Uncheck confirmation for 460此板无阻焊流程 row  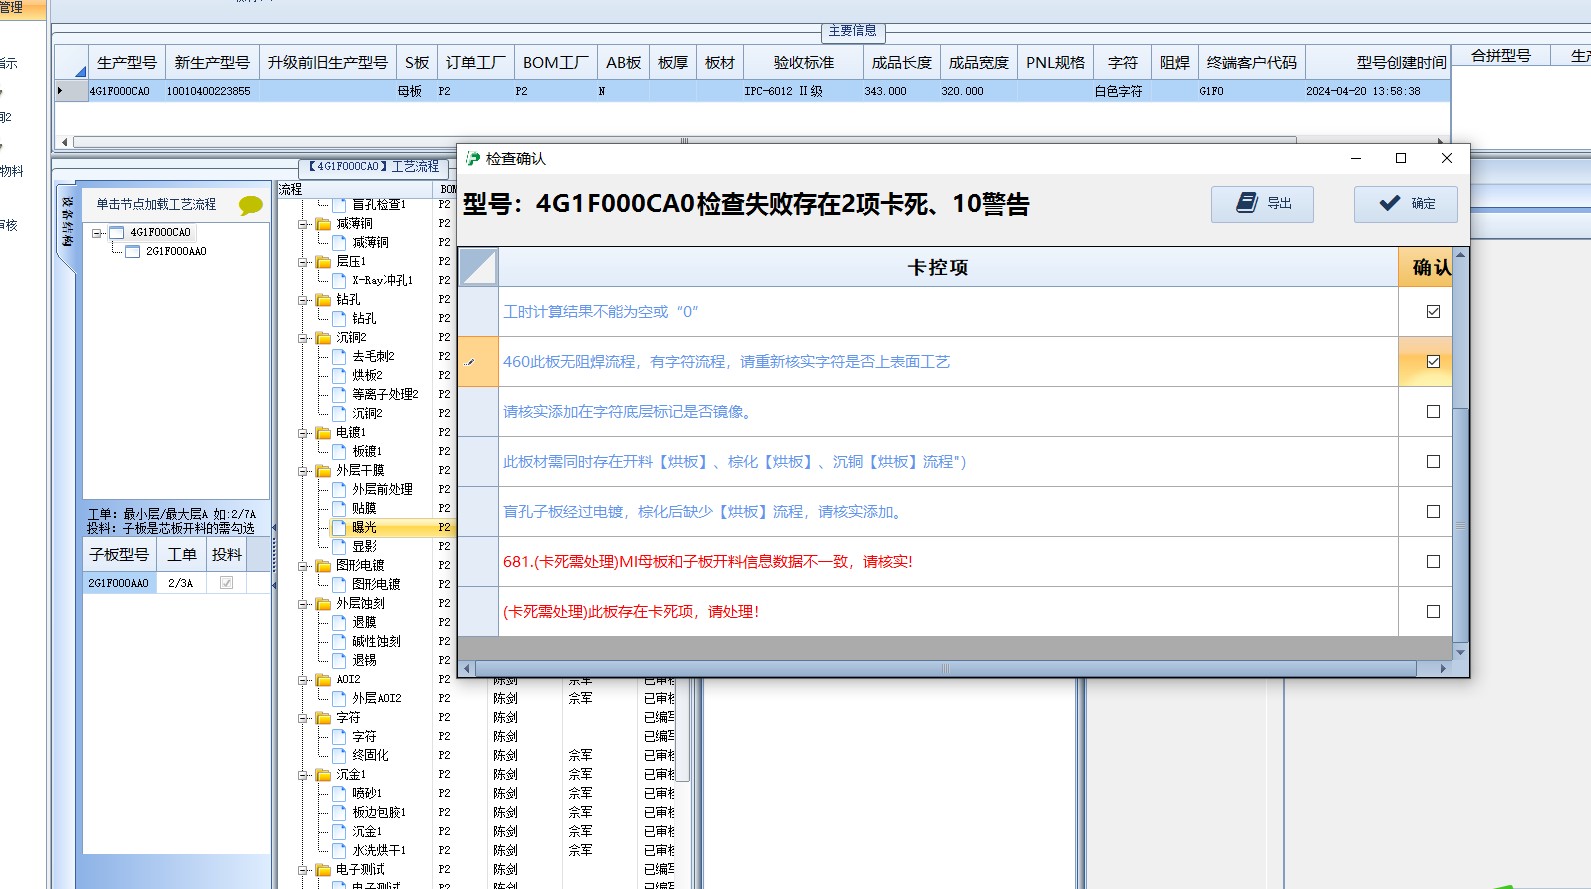1433,362
